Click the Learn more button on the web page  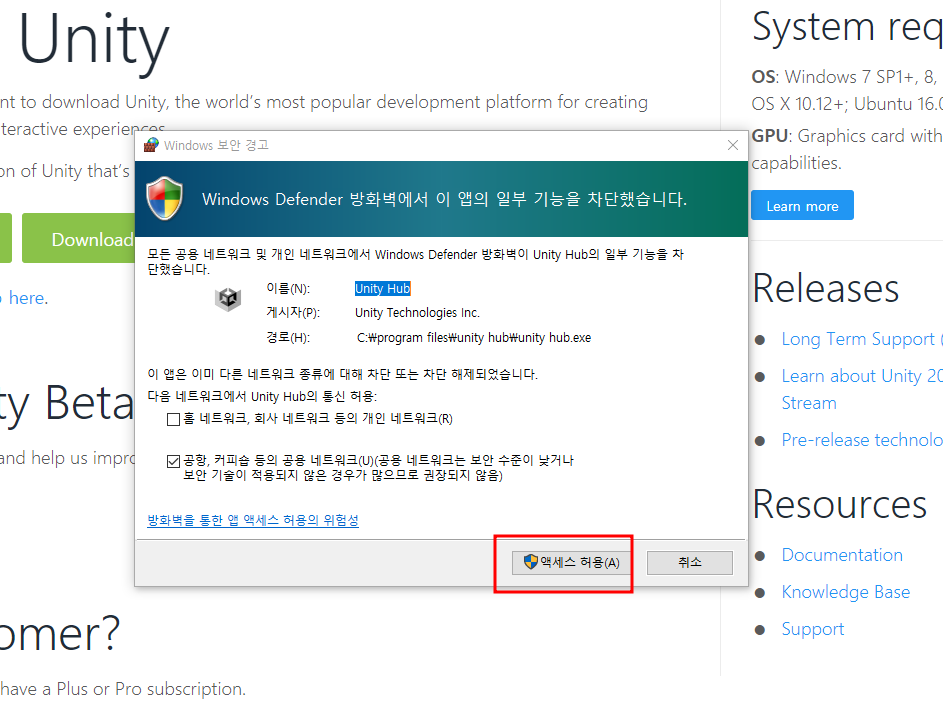point(802,206)
